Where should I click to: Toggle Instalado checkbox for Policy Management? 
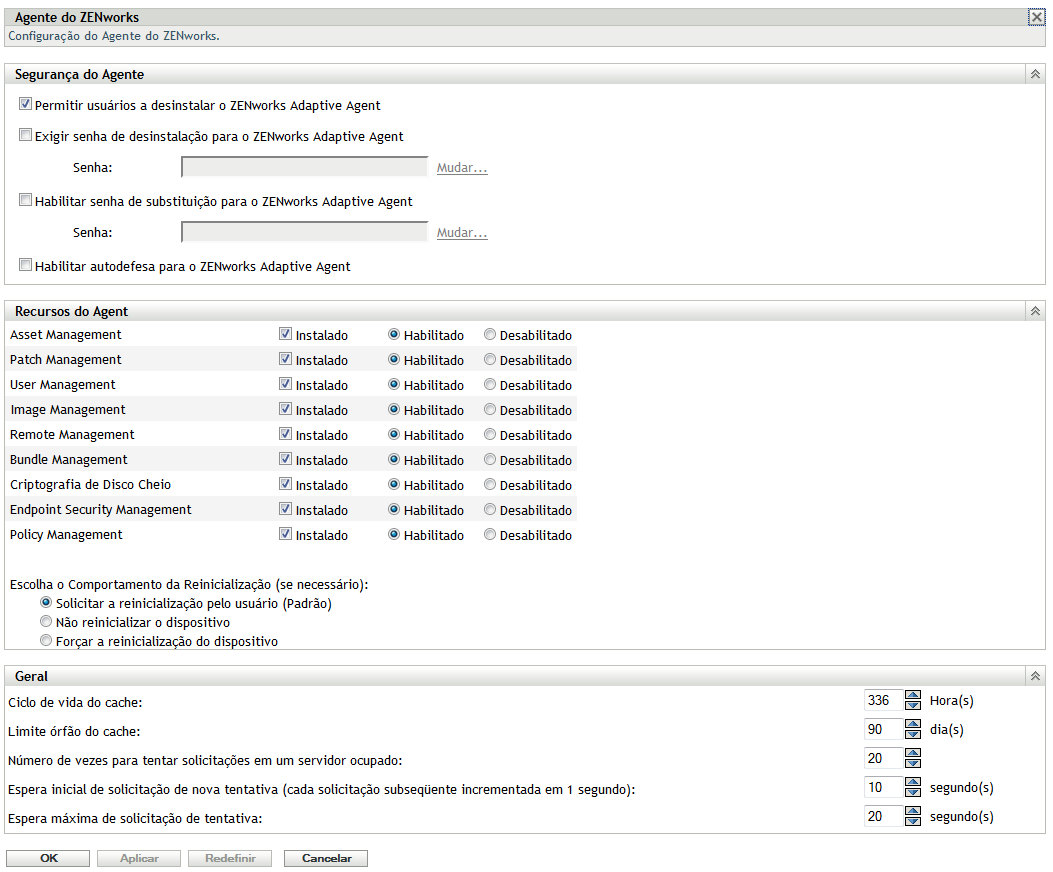pos(285,533)
